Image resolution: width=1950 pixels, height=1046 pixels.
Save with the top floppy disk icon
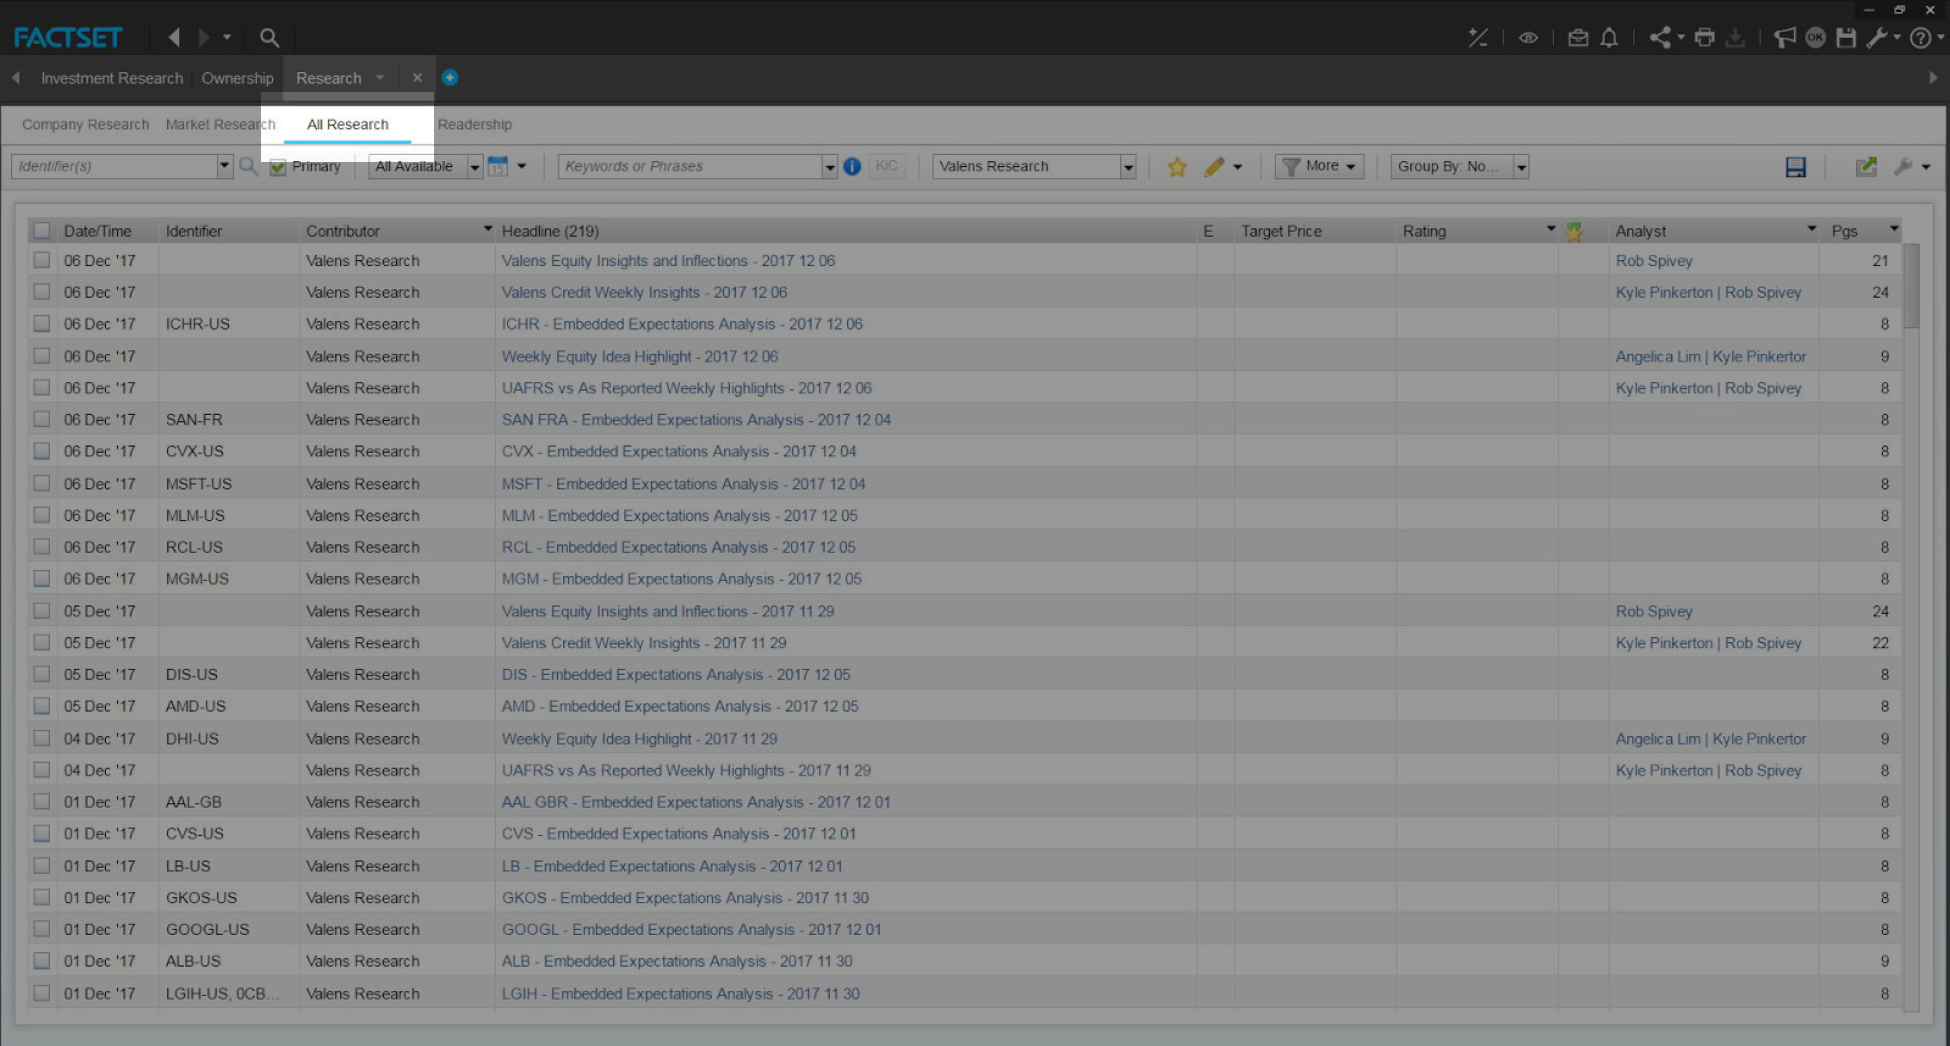(x=1846, y=38)
